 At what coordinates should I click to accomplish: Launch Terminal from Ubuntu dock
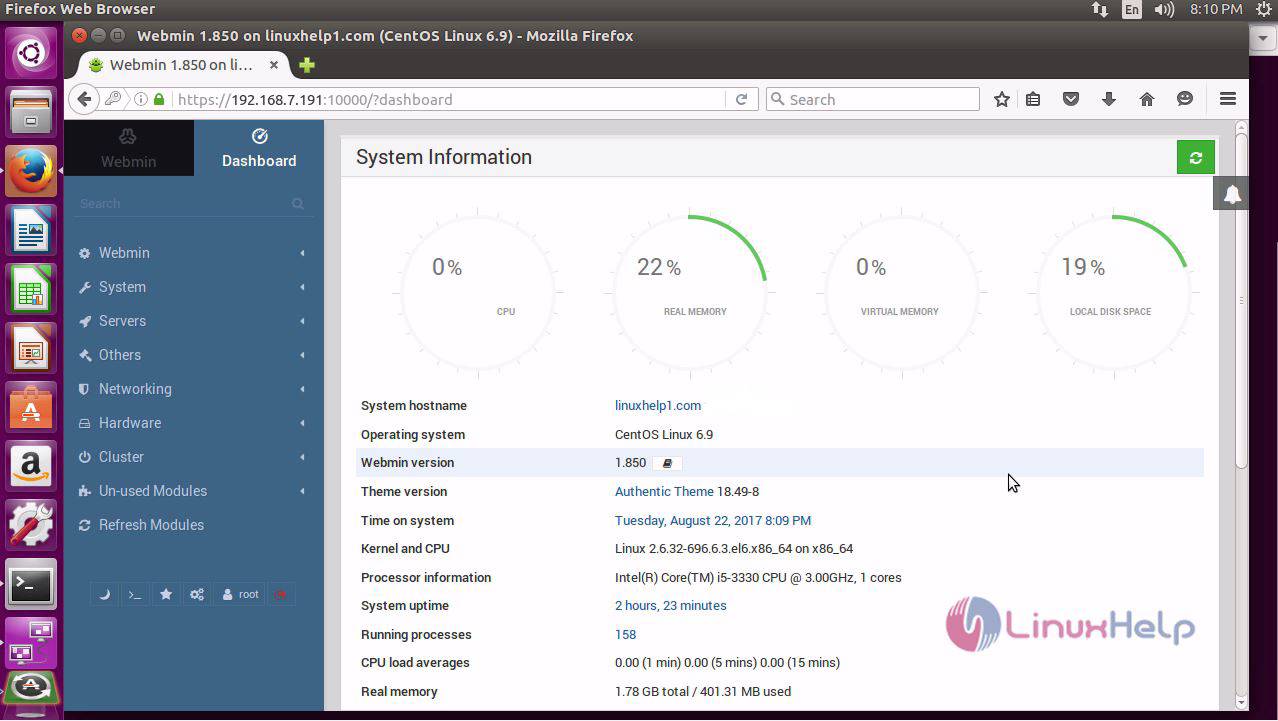point(31,586)
